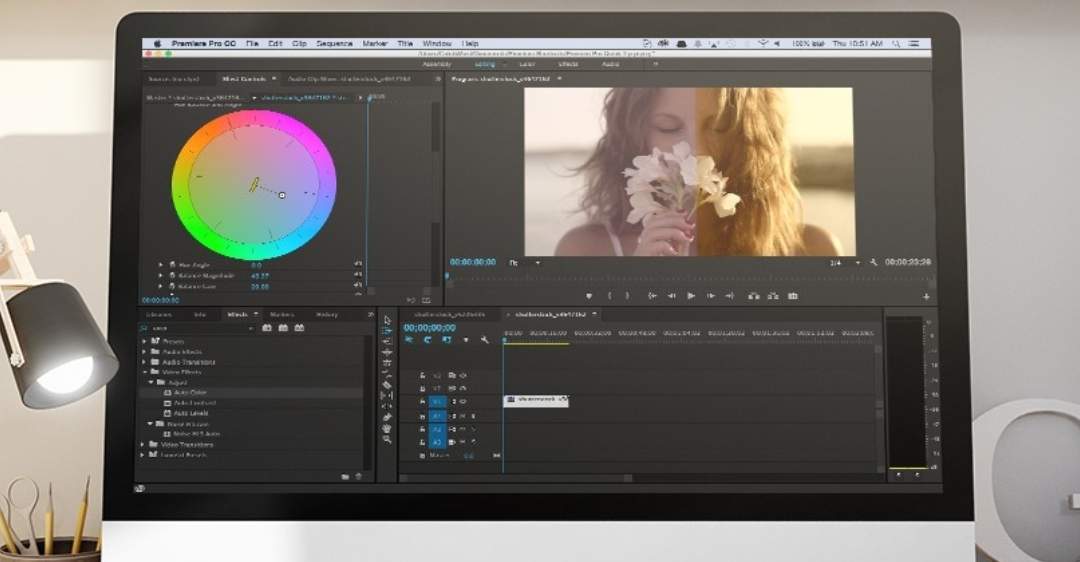Open Program monitor zoom Fit dropdown
1080x562 pixels.
pos(524,263)
